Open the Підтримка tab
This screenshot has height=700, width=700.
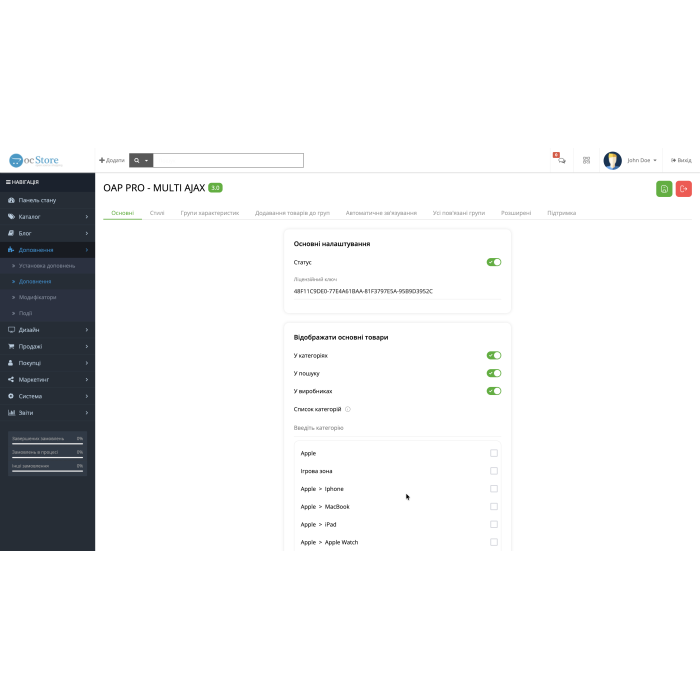pos(561,213)
